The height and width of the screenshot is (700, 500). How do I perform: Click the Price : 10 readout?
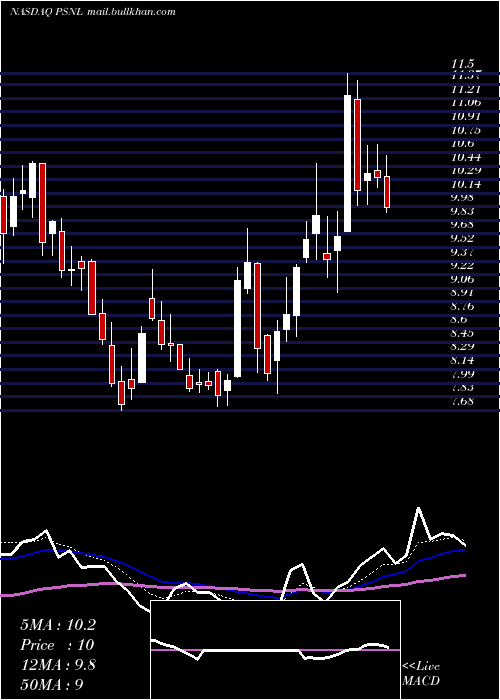click(57, 645)
